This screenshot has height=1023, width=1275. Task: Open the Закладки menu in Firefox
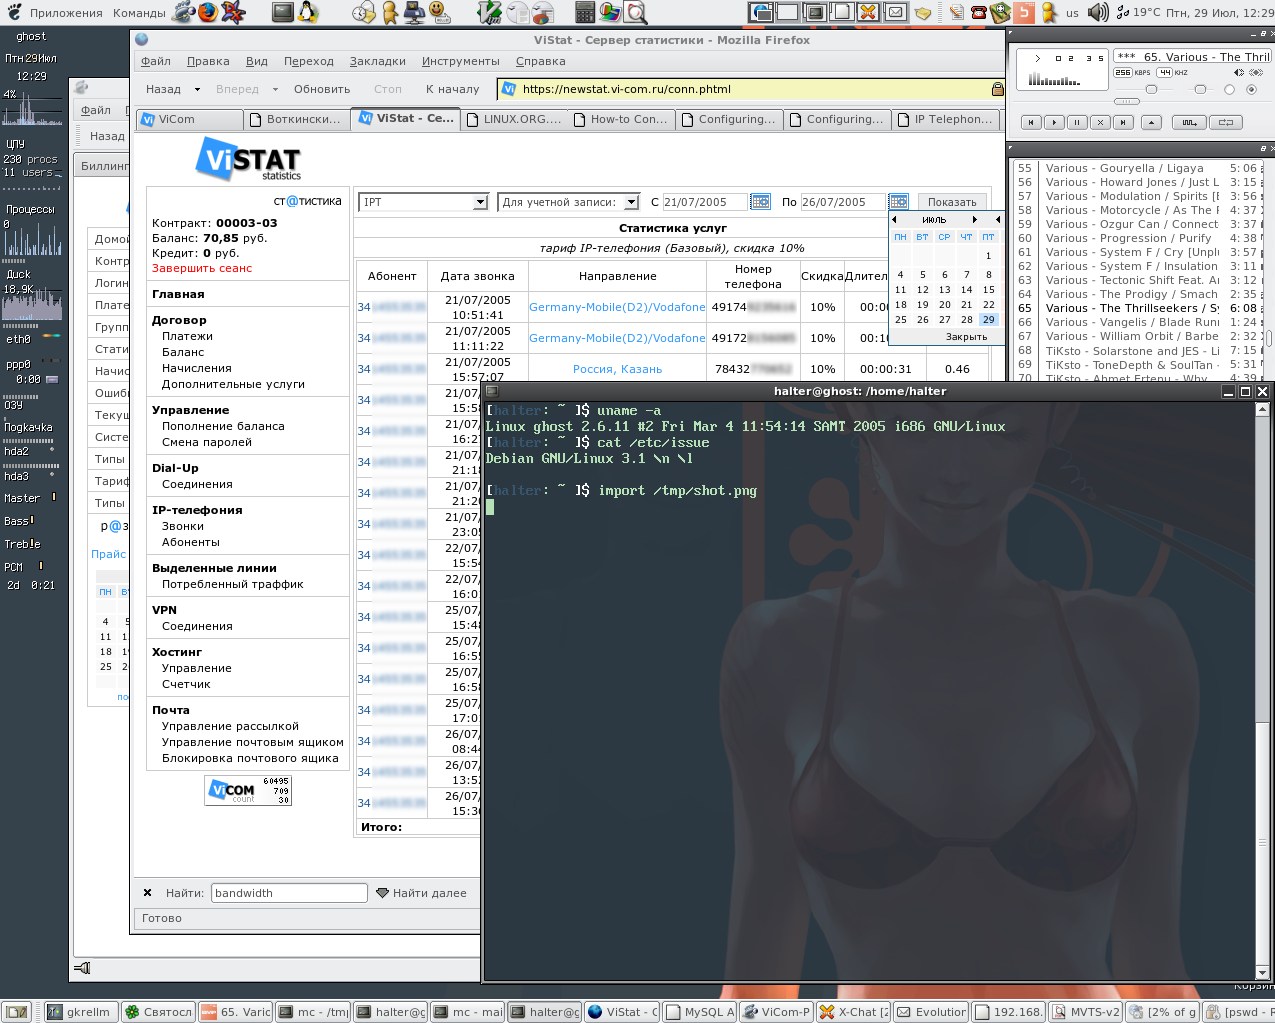(x=377, y=61)
